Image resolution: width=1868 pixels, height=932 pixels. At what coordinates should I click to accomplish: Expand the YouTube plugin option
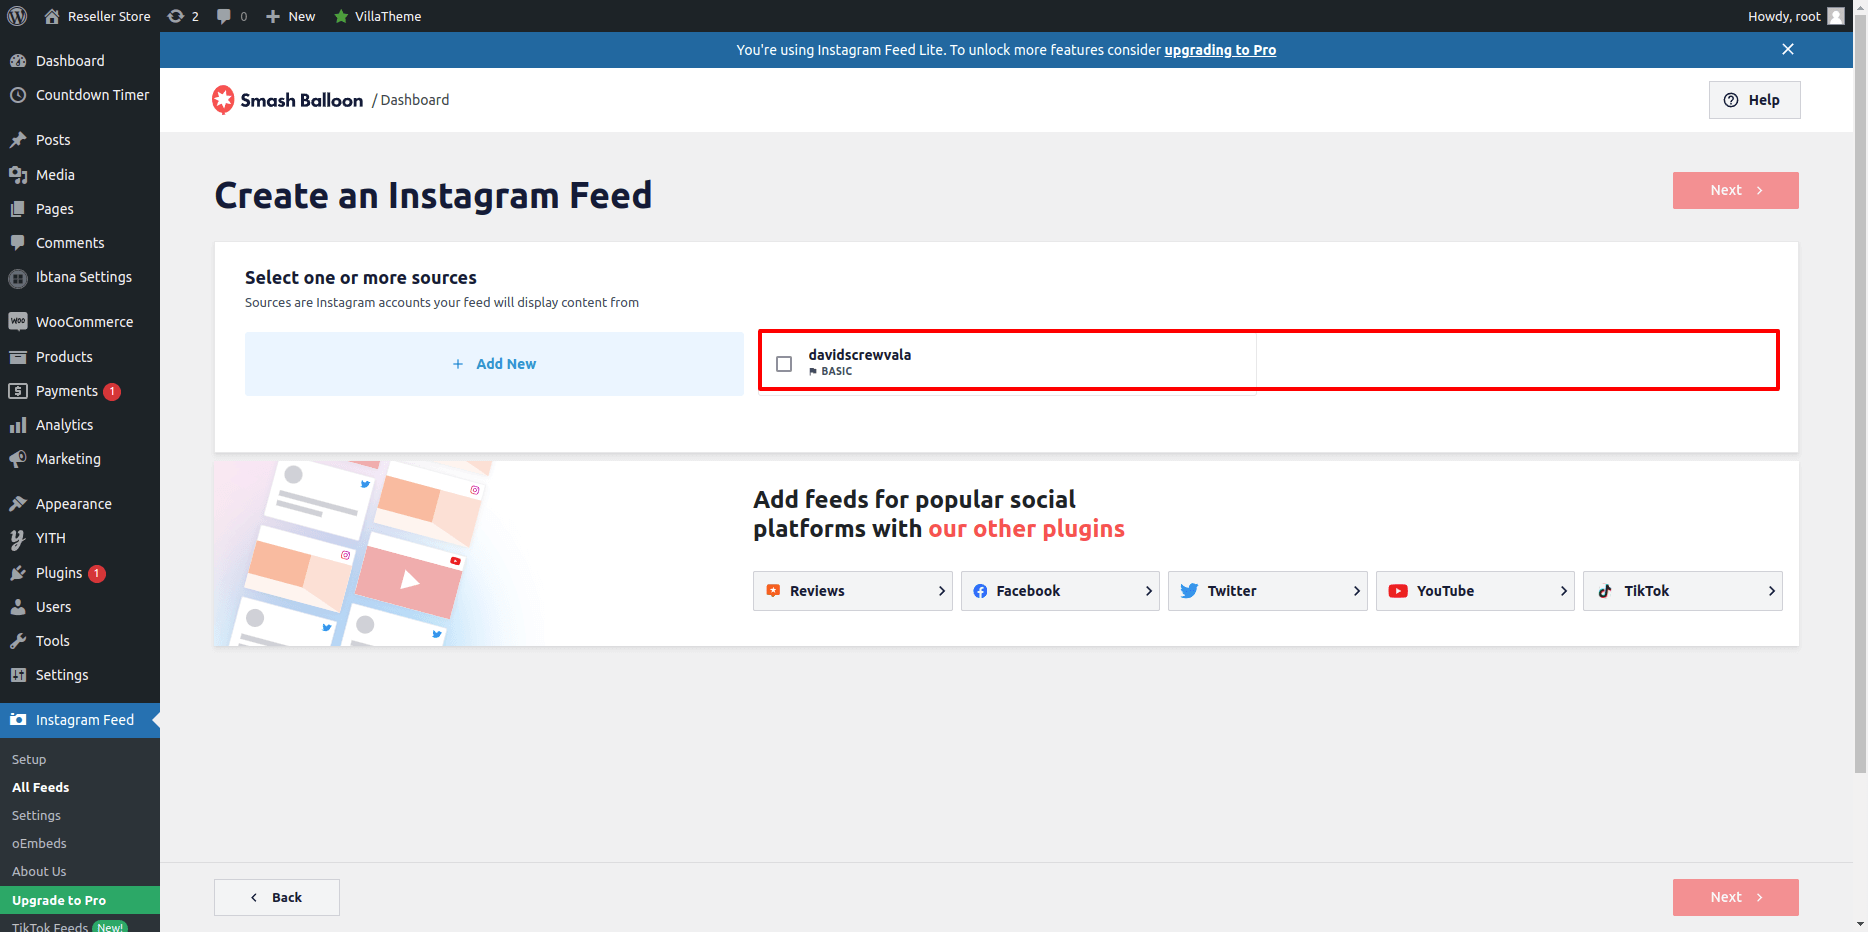click(x=1475, y=591)
